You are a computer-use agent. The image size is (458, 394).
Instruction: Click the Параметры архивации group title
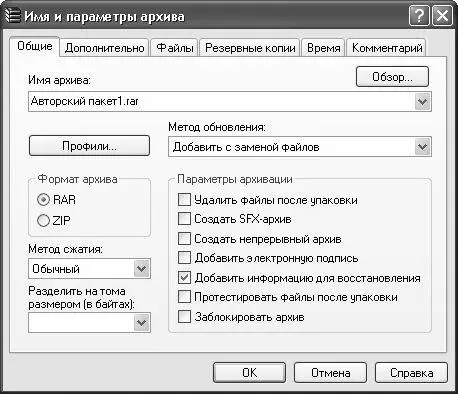pyautogui.click(x=235, y=179)
